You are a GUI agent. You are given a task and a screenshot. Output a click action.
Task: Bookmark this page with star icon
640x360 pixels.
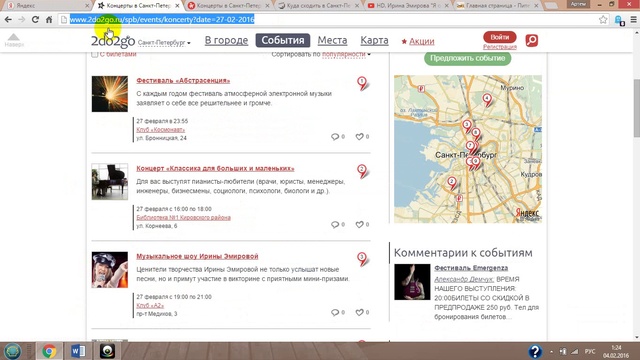pos(603,20)
